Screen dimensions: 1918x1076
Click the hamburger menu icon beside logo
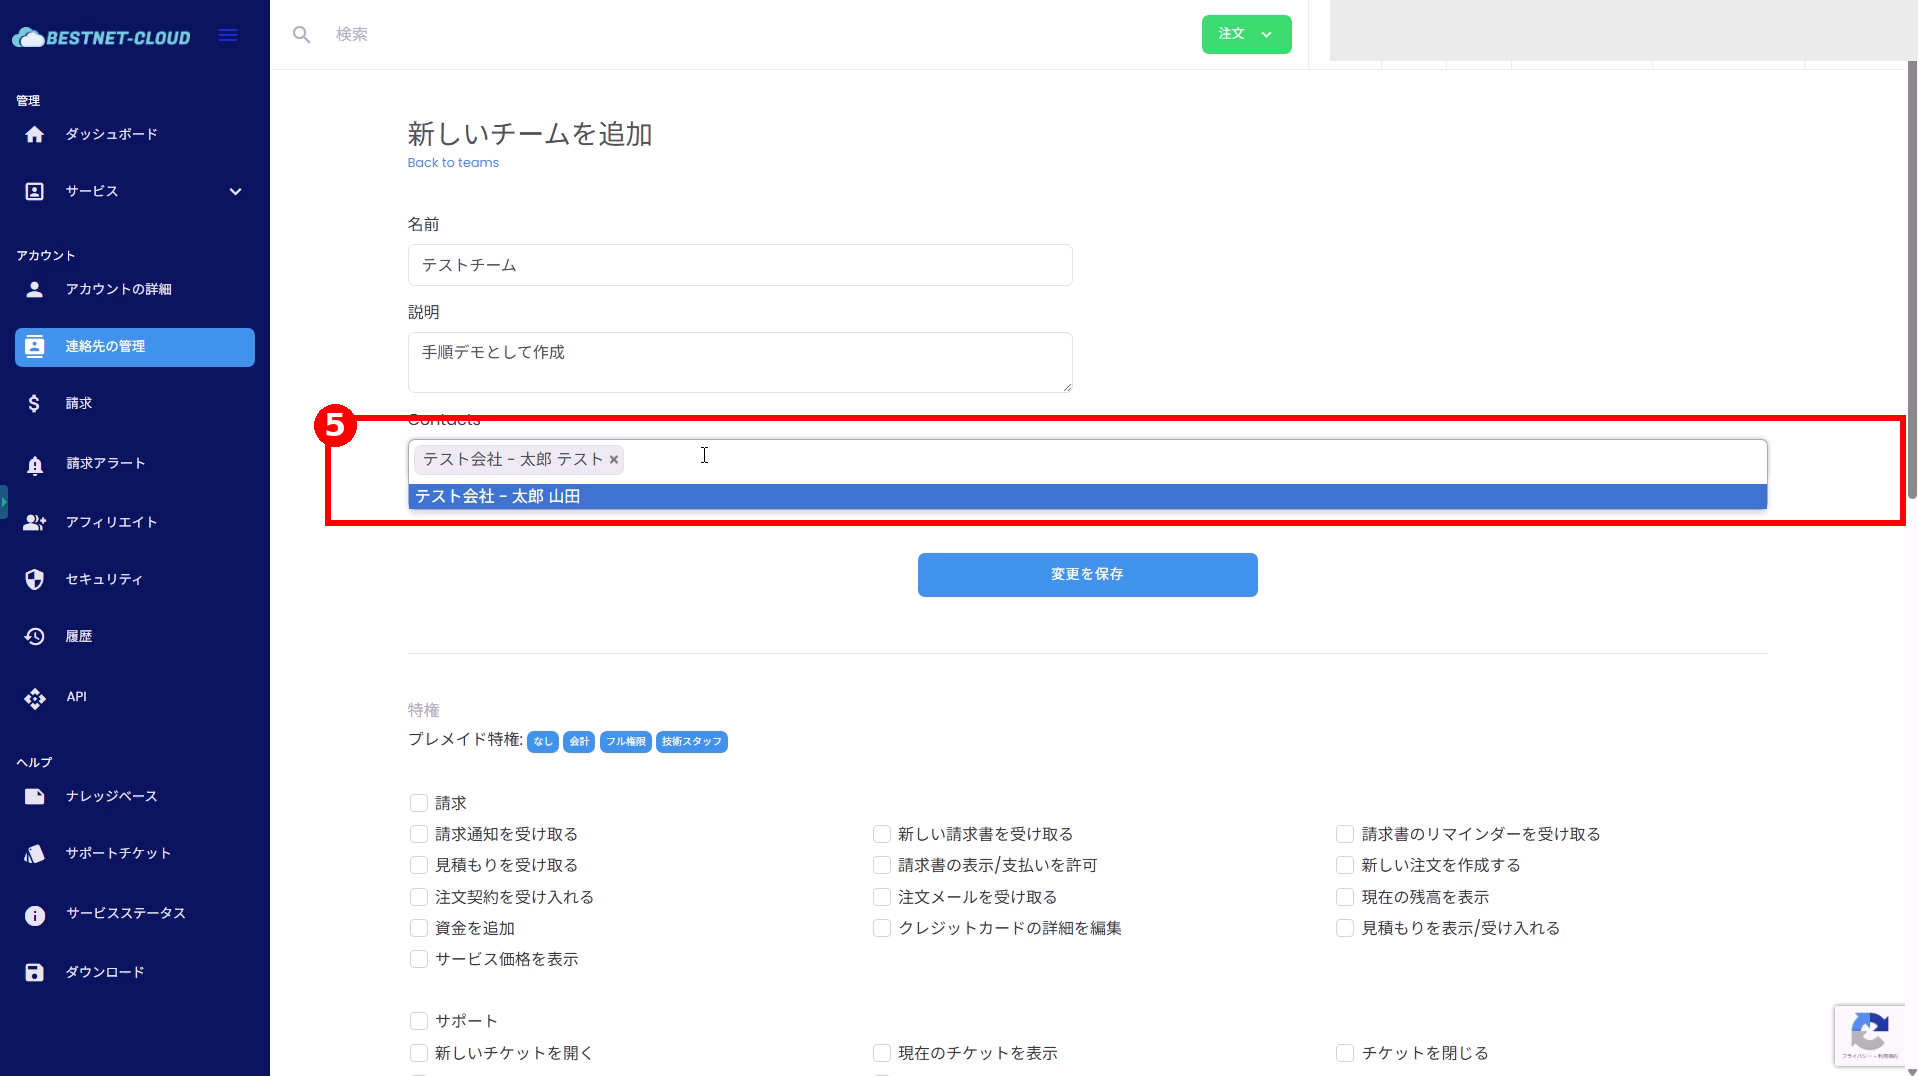(x=228, y=36)
